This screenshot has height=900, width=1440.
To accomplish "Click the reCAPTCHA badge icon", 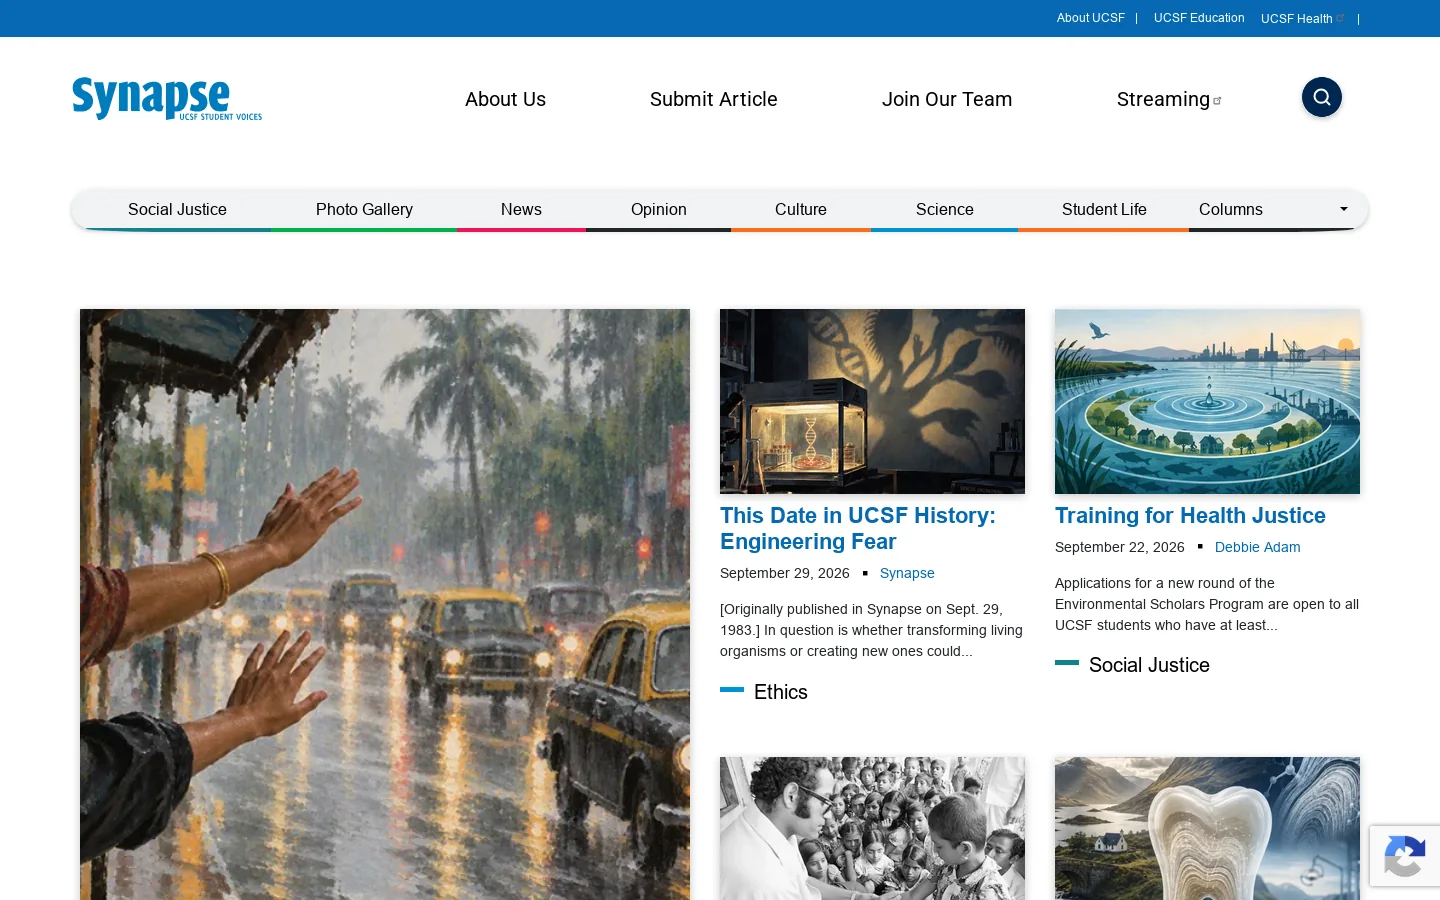I will coord(1405,856).
